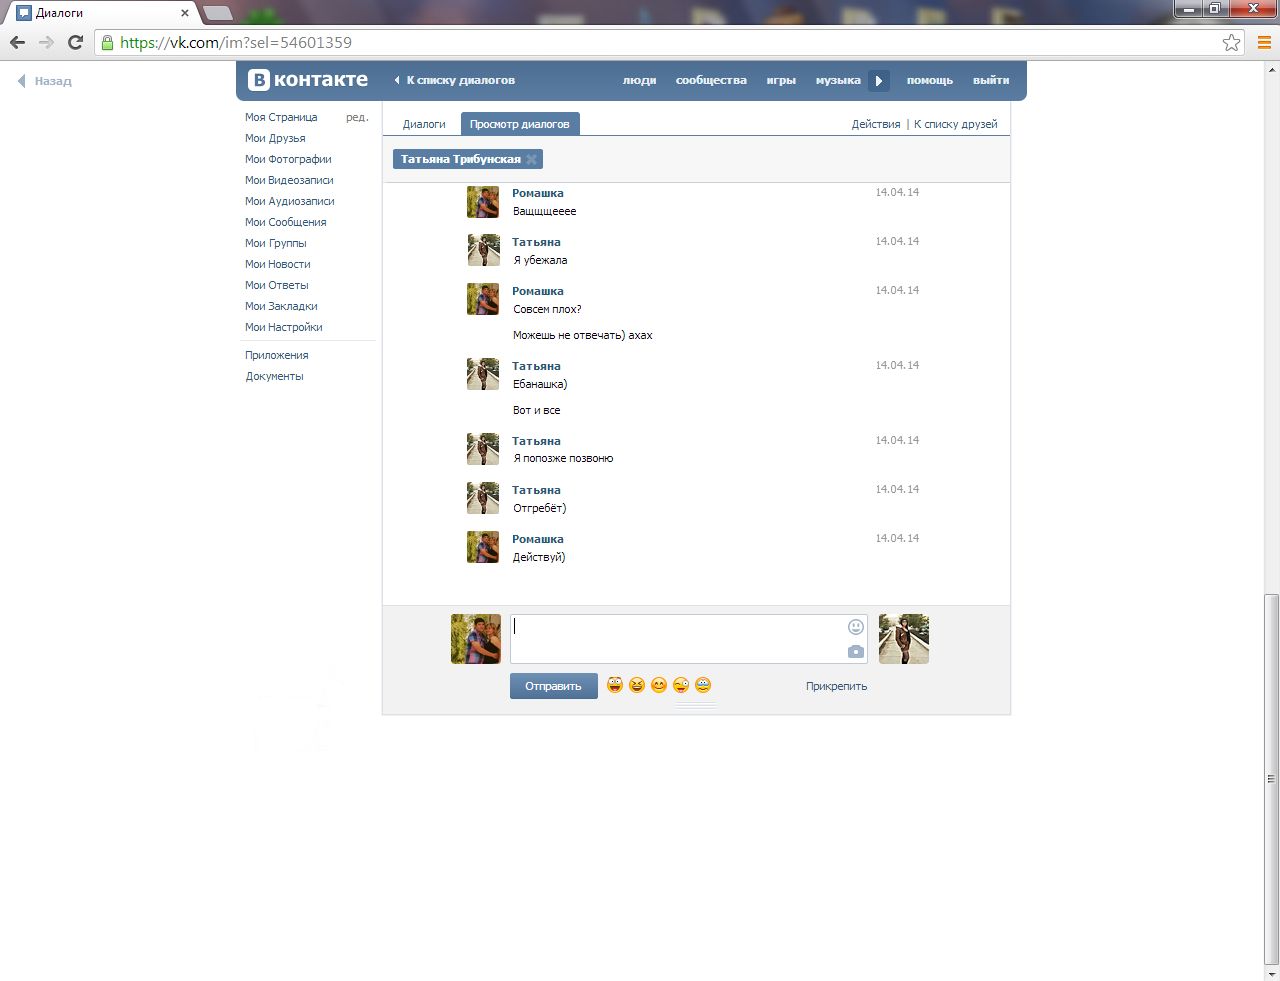Viewport: 1280px width, 981px height.
Task: Bookmark this page with the star
Action: (1231, 42)
